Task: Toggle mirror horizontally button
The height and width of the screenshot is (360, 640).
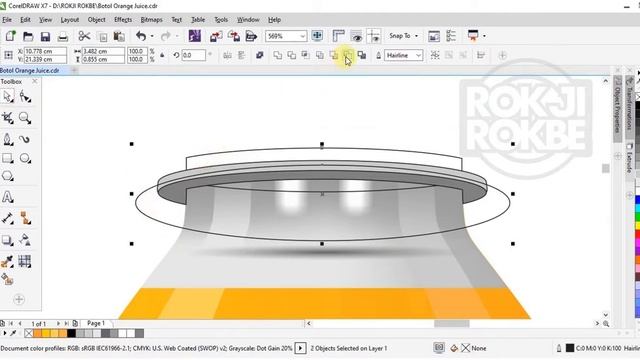Action: tap(227, 55)
